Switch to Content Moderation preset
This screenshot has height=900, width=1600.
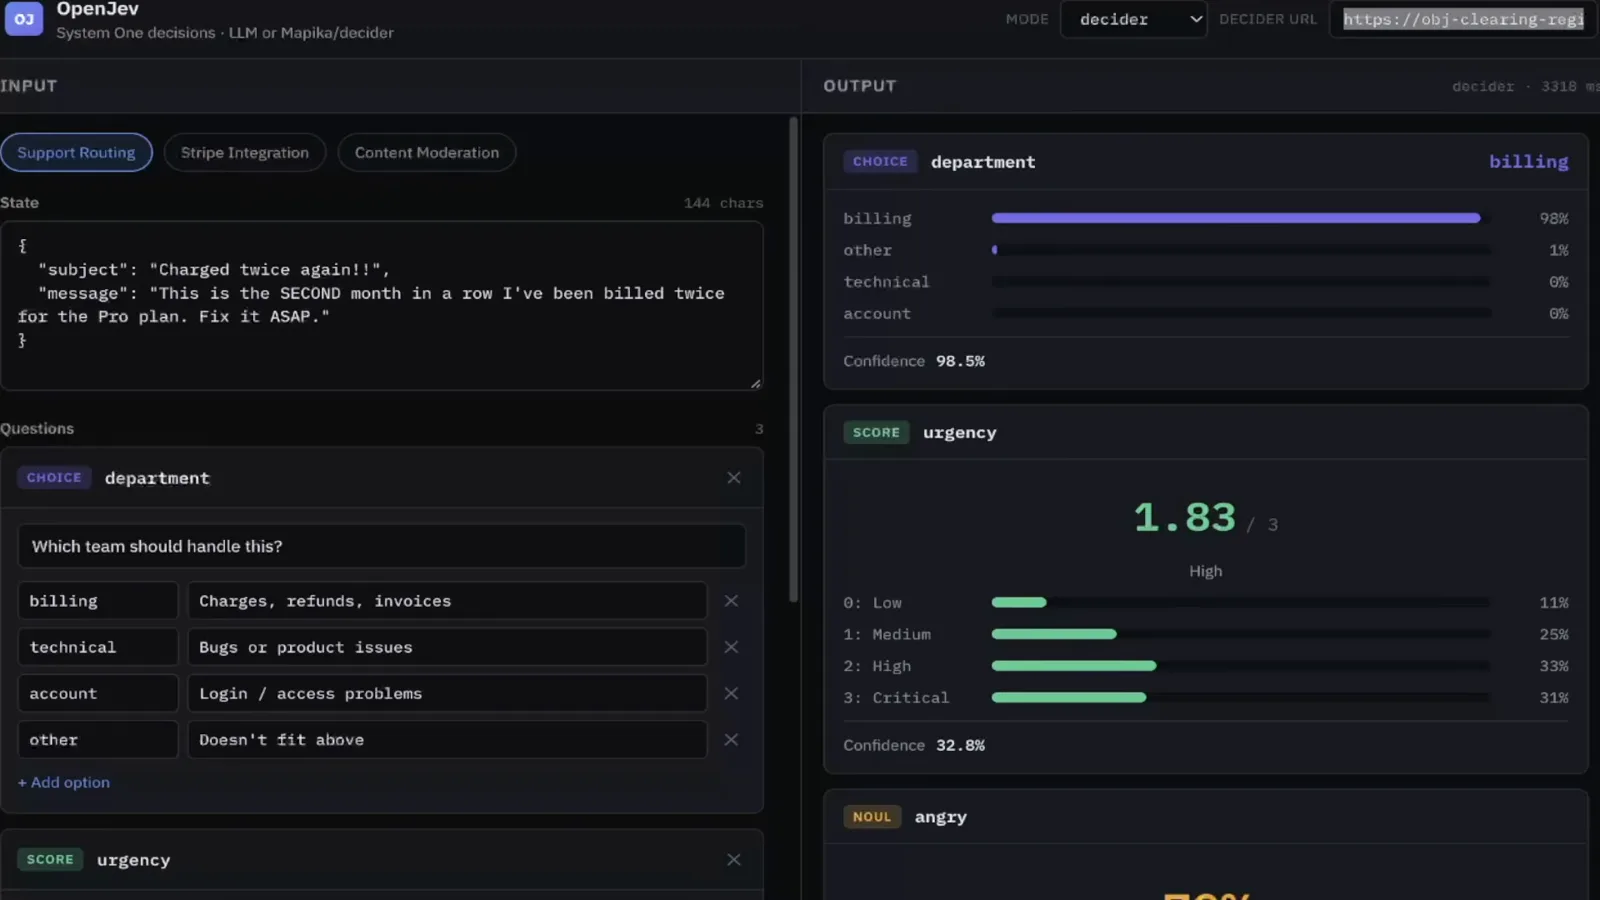427,152
